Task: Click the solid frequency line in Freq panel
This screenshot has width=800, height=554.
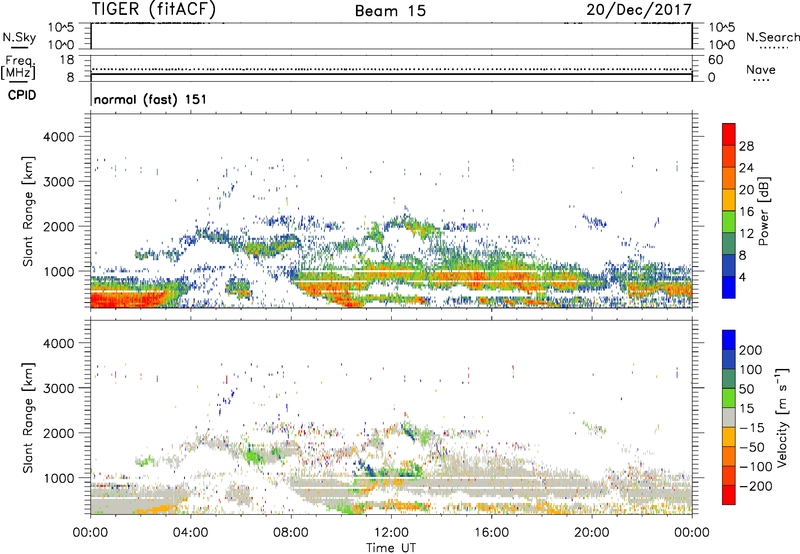Action: click(391, 74)
